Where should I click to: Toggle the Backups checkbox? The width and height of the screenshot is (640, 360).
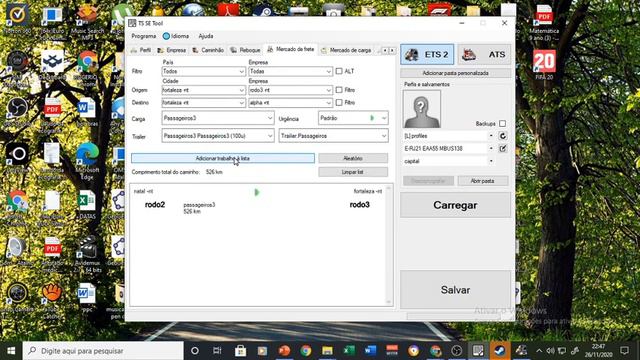pyautogui.click(x=502, y=123)
